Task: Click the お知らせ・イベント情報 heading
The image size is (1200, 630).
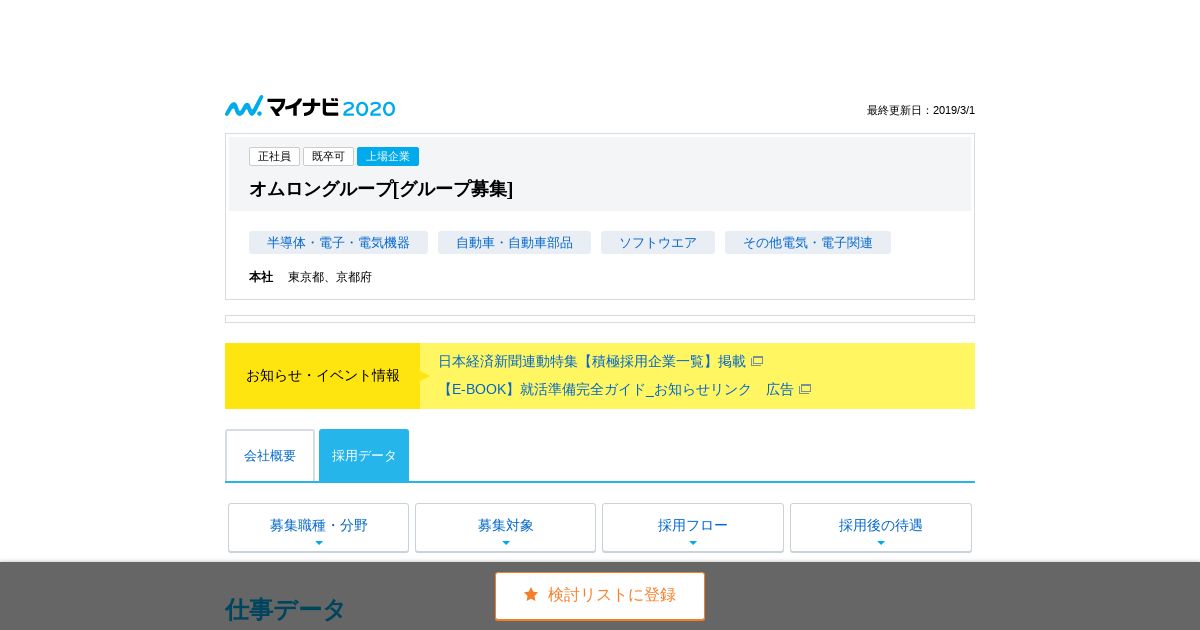Action: [x=322, y=375]
